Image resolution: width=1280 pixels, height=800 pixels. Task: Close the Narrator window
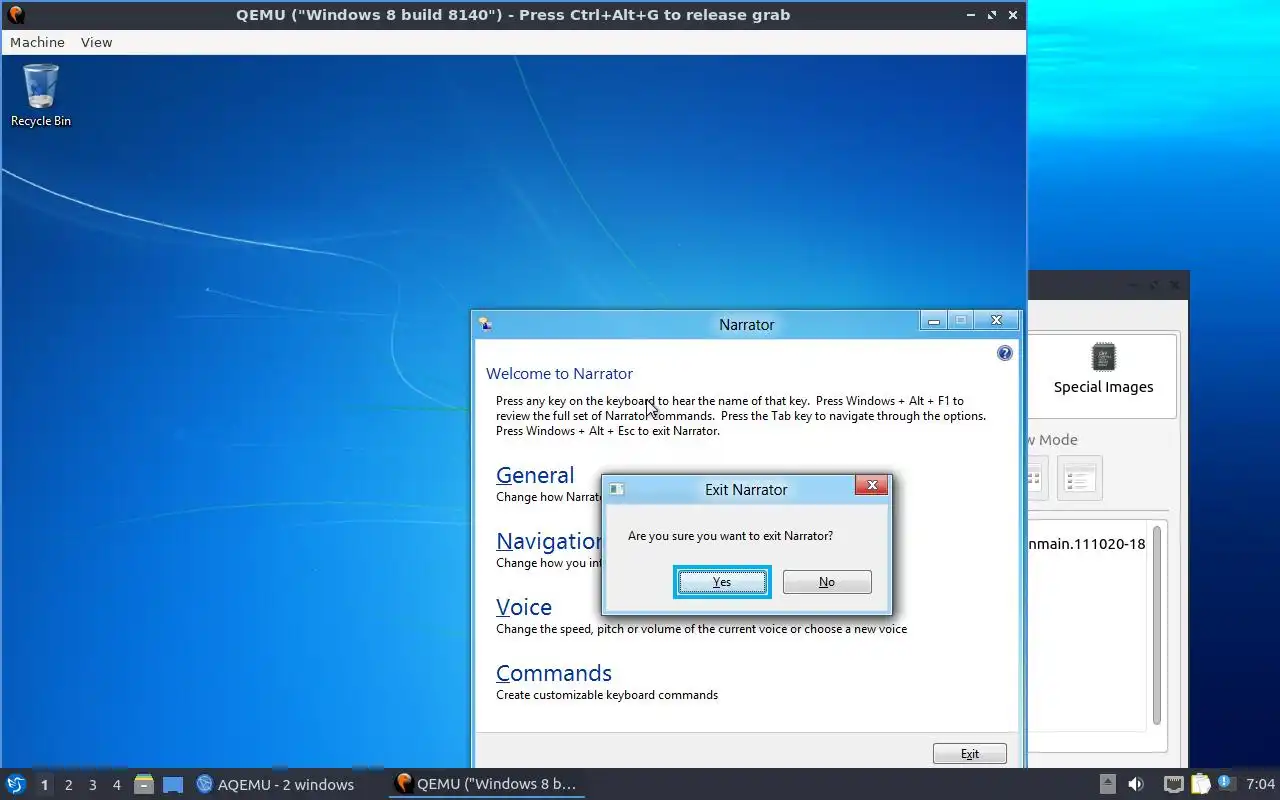[x=996, y=321]
